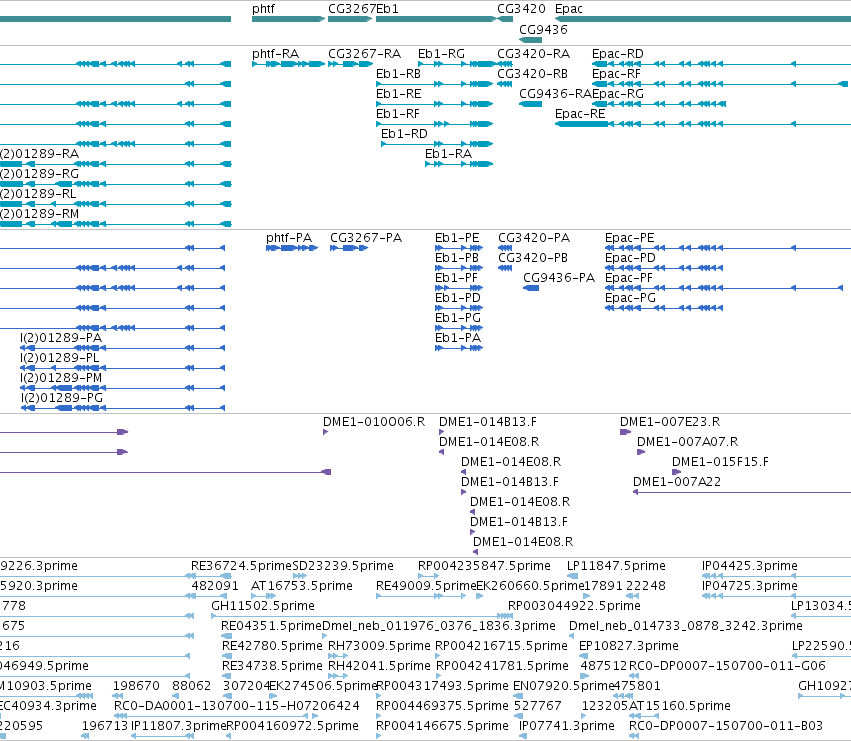This screenshot has width=851, height=741.
Task: Click the Dmel_neb_014733_0878_3242.3prime label
Action: point(685,626)
